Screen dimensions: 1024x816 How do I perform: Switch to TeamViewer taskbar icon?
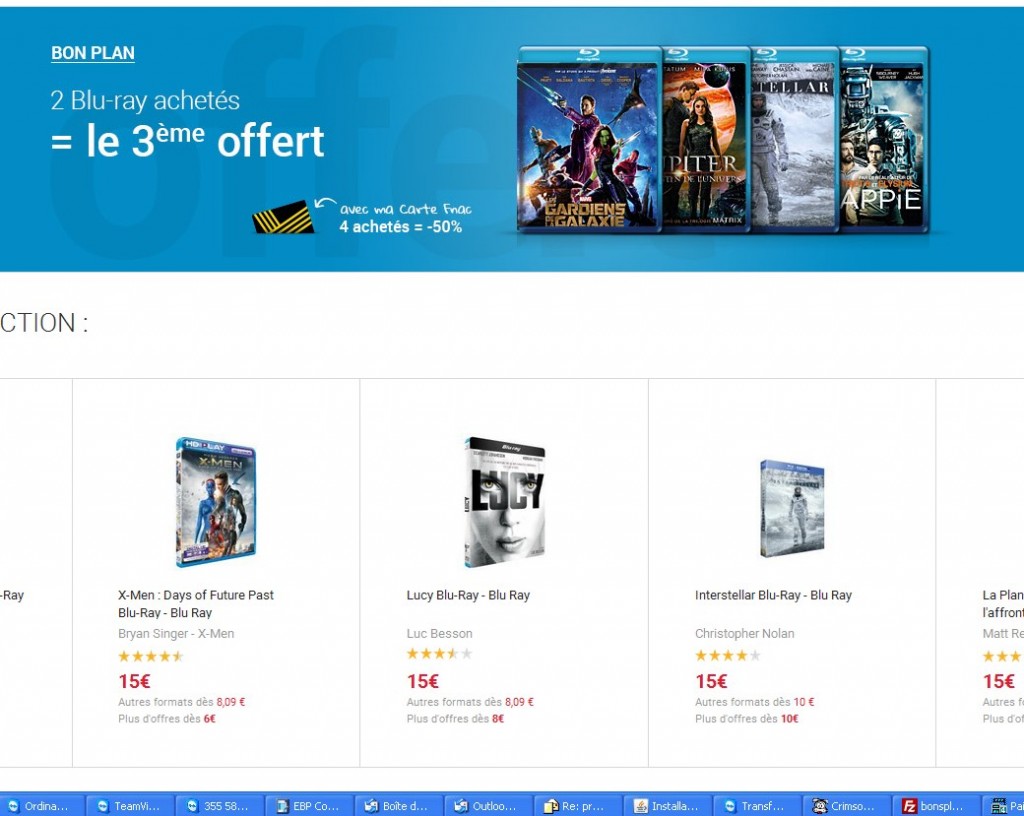click(x=130, y=806)
